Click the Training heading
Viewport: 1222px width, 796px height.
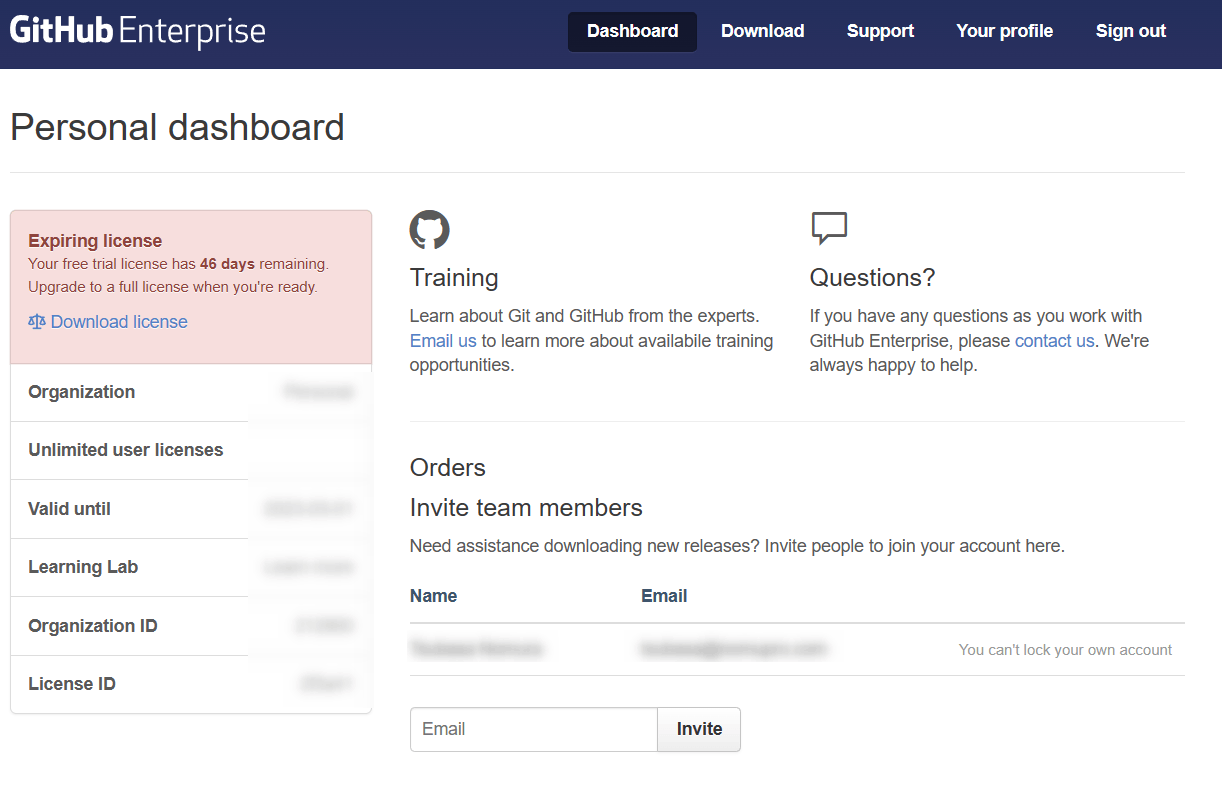pyautogui.click(x=454, y=277)
